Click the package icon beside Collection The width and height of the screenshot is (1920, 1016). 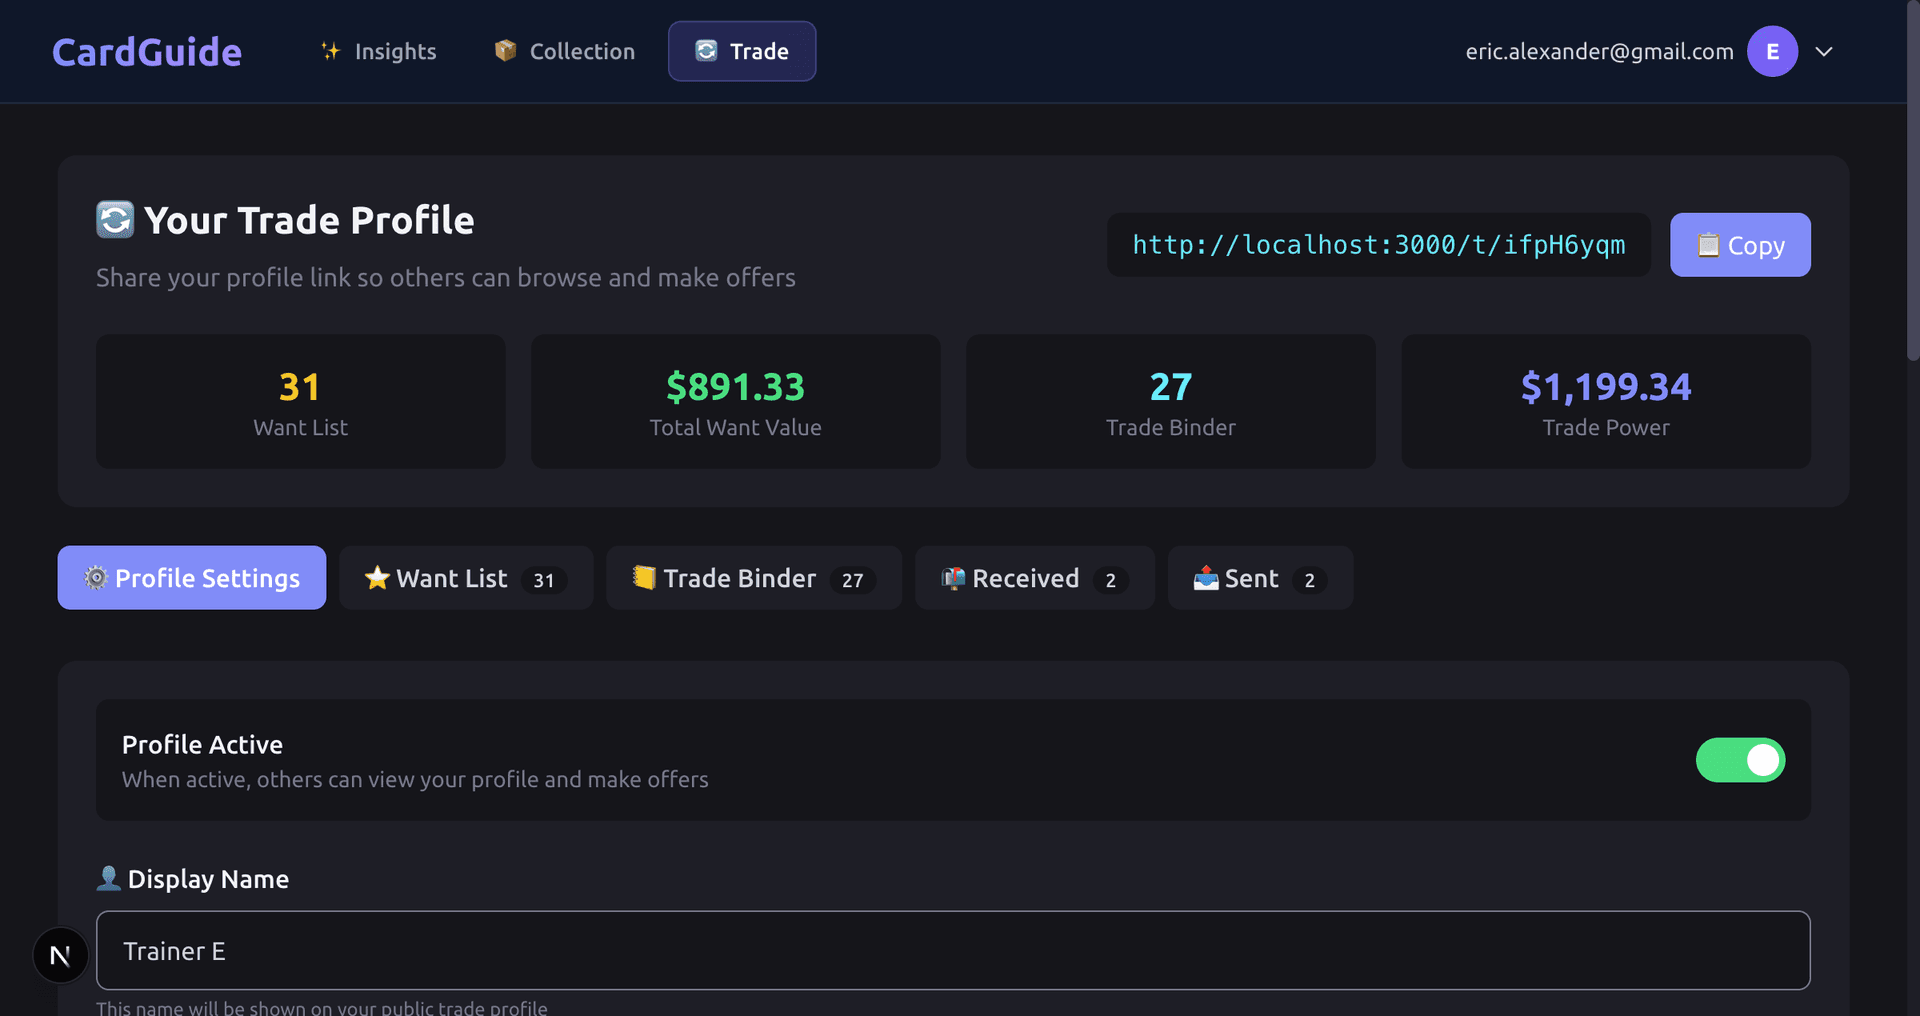tap(504, 50)
